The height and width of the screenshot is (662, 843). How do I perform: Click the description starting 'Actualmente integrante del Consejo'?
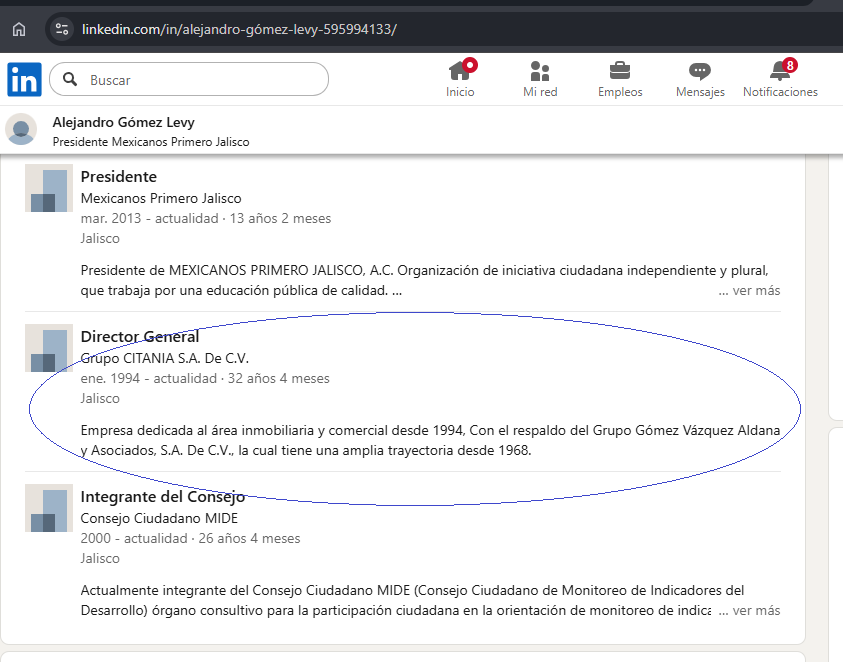pos(412,600)
